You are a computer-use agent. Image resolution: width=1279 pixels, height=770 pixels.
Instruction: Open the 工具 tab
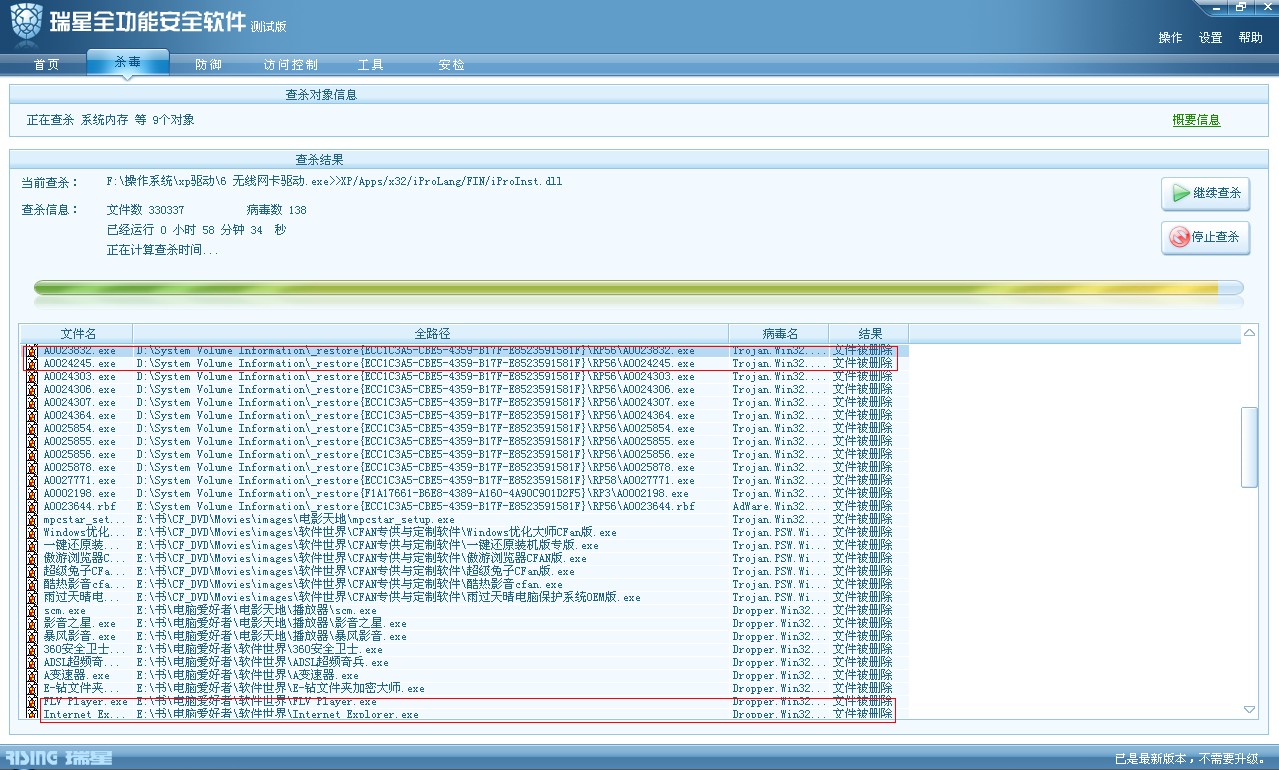coord(371,65)
